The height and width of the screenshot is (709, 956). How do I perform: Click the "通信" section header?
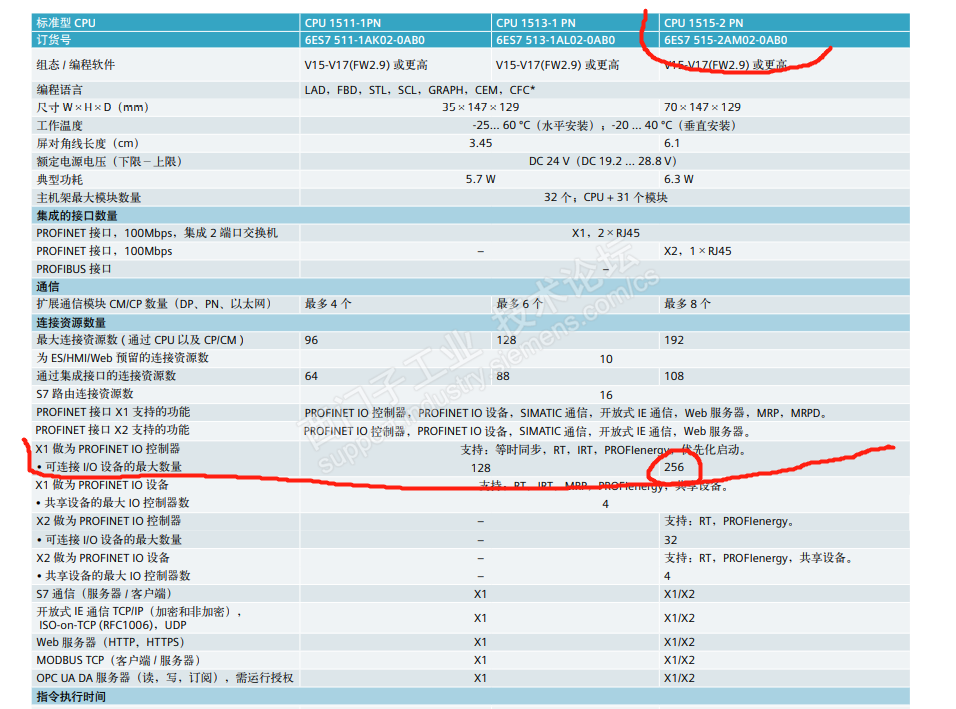pyautogui.click(x=48, y=287)
